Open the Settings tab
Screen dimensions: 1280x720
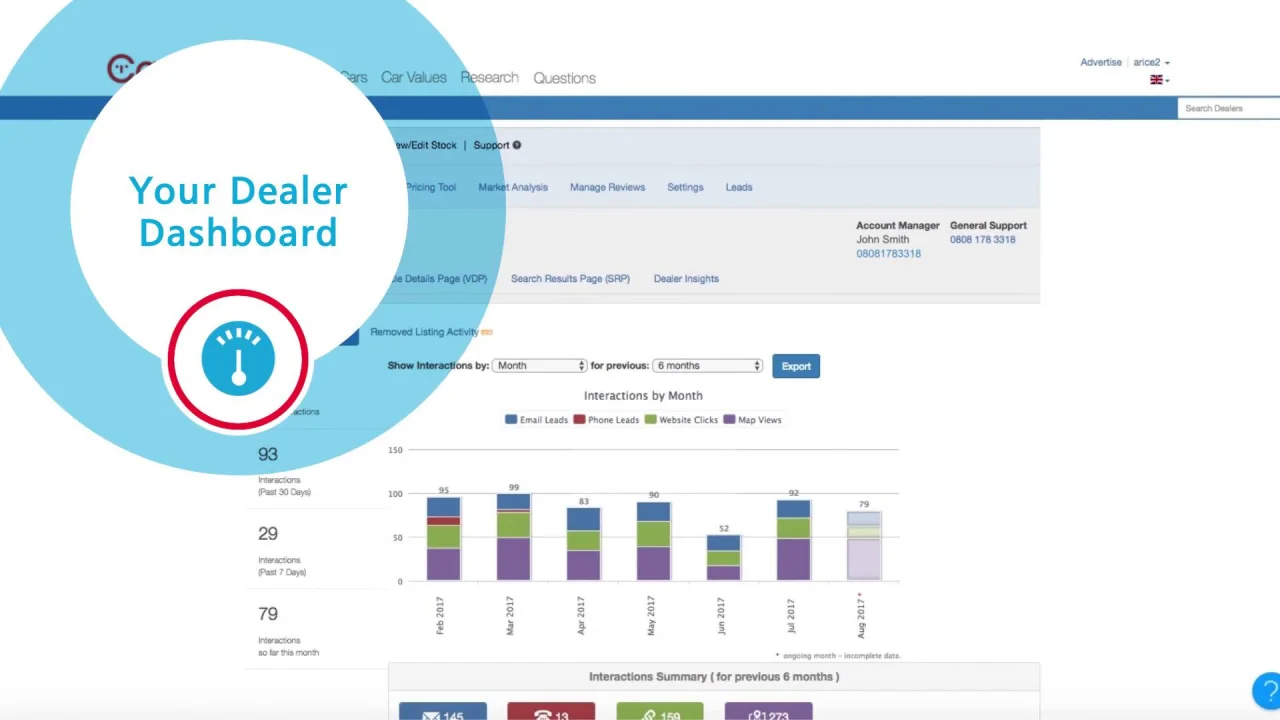(x=685, y=187)
